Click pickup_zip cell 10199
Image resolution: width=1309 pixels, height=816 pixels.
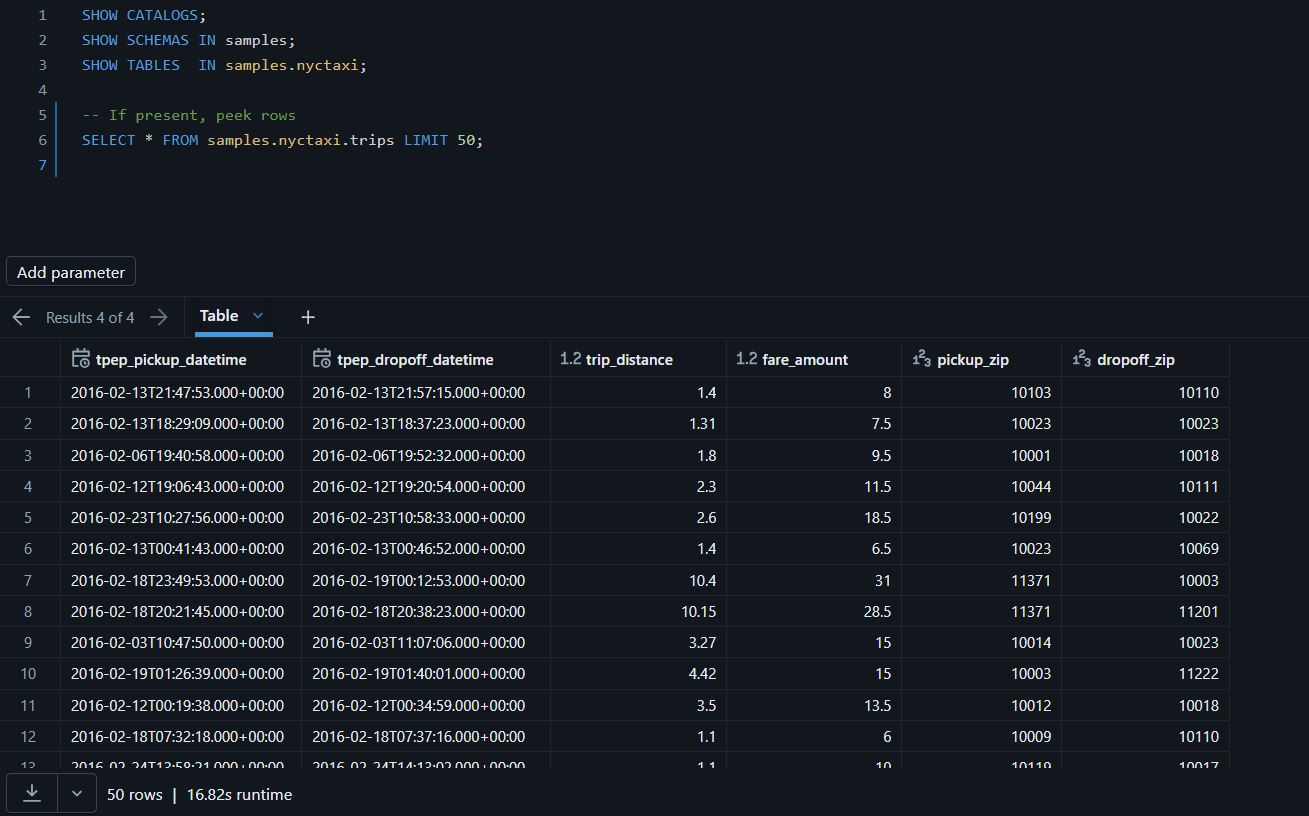pos(981,518)
